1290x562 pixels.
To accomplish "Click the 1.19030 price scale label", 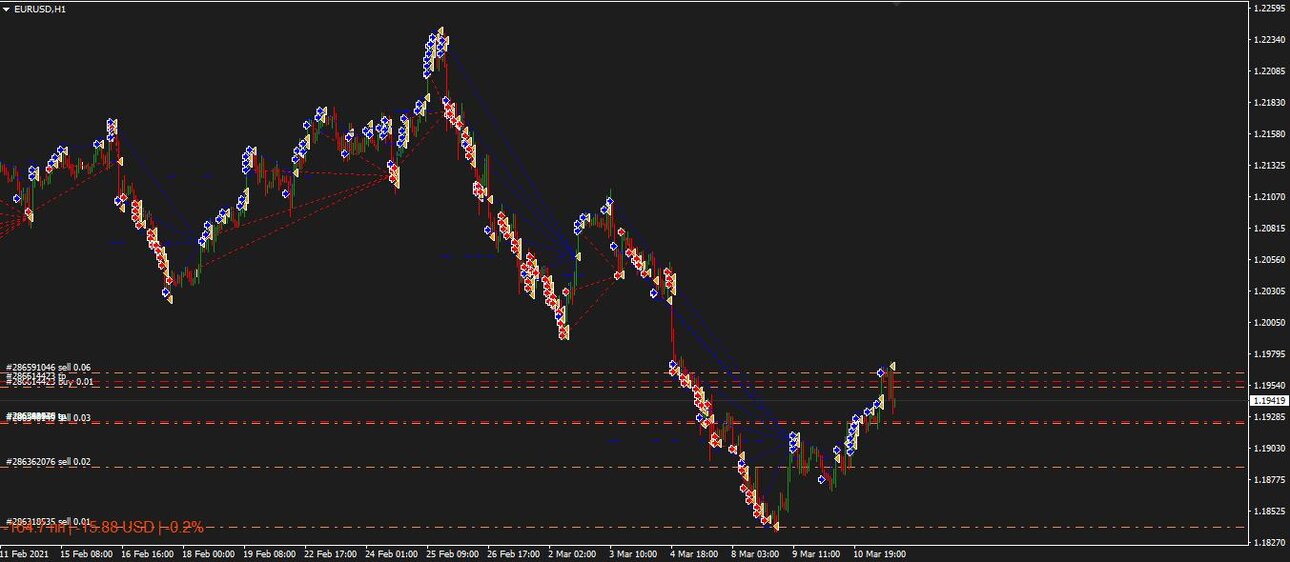I will click(x=1269, y=448).
